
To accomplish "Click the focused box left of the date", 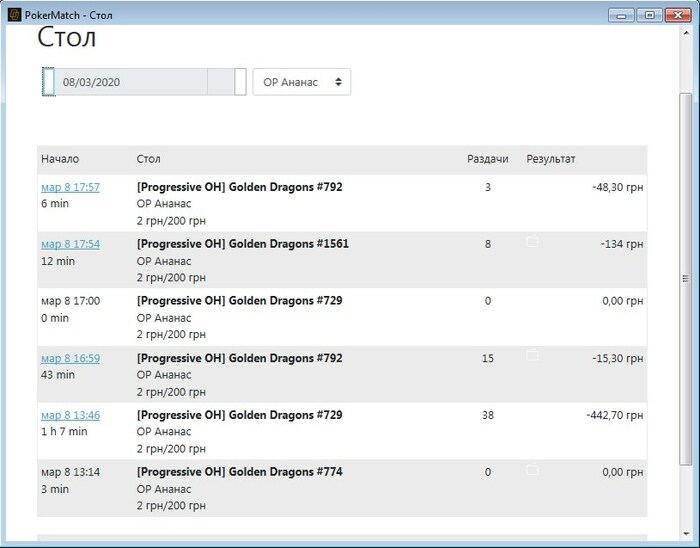I will (49, 82).
